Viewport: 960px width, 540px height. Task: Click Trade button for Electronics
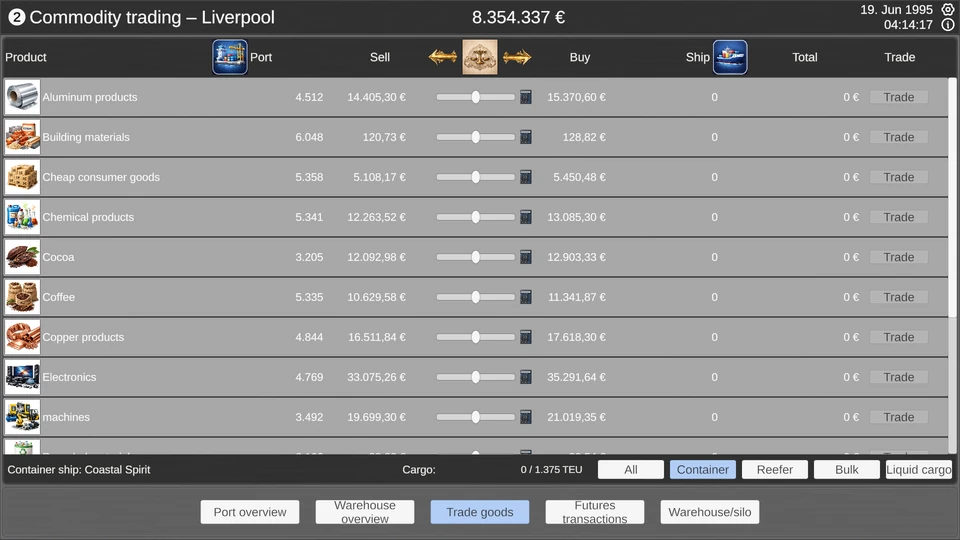point(899,377)
